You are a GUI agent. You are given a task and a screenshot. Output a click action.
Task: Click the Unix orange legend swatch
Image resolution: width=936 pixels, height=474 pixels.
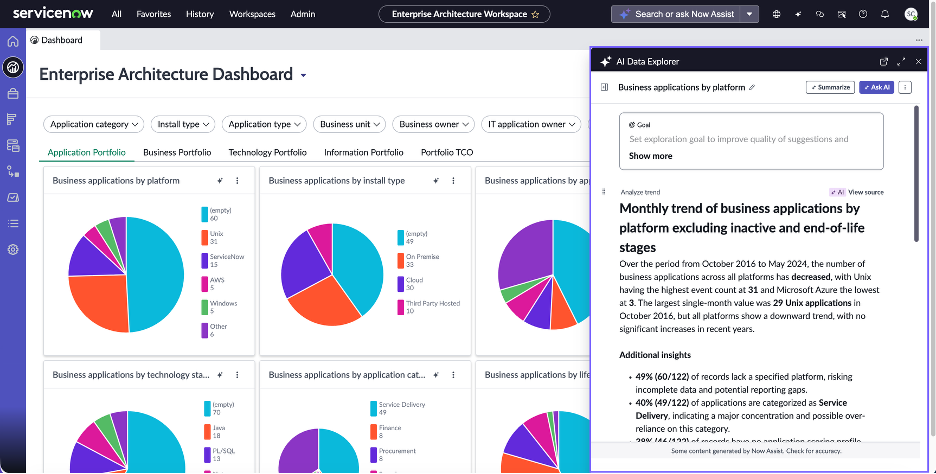coord(204,237)
